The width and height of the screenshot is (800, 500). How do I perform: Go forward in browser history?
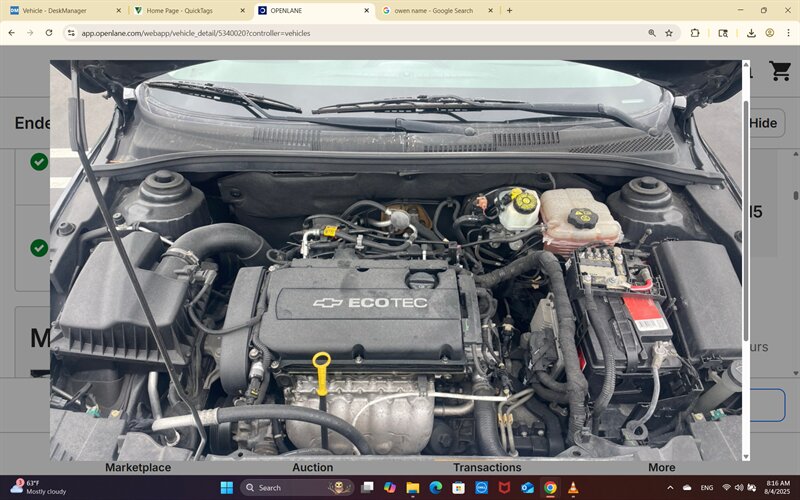coord(30,33)
